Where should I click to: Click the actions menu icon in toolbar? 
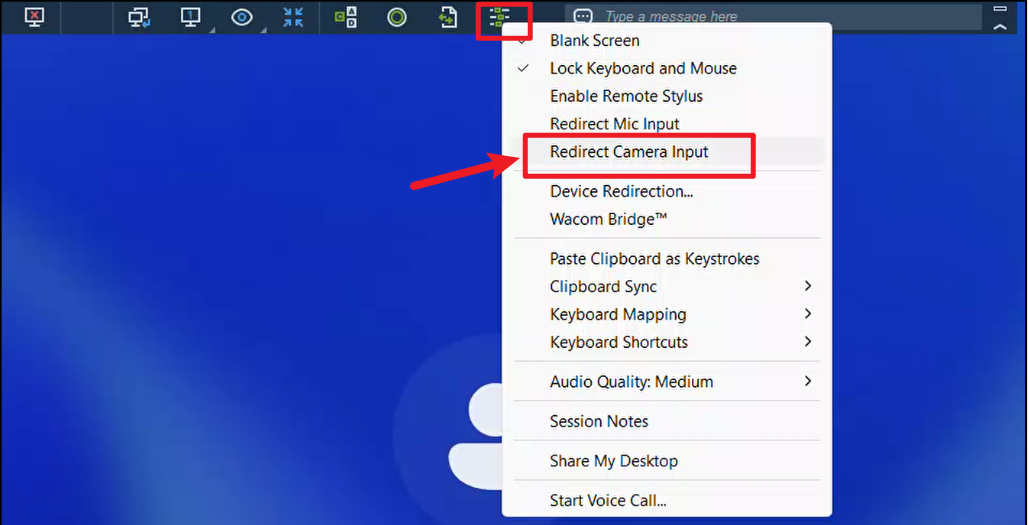(499, 18)
